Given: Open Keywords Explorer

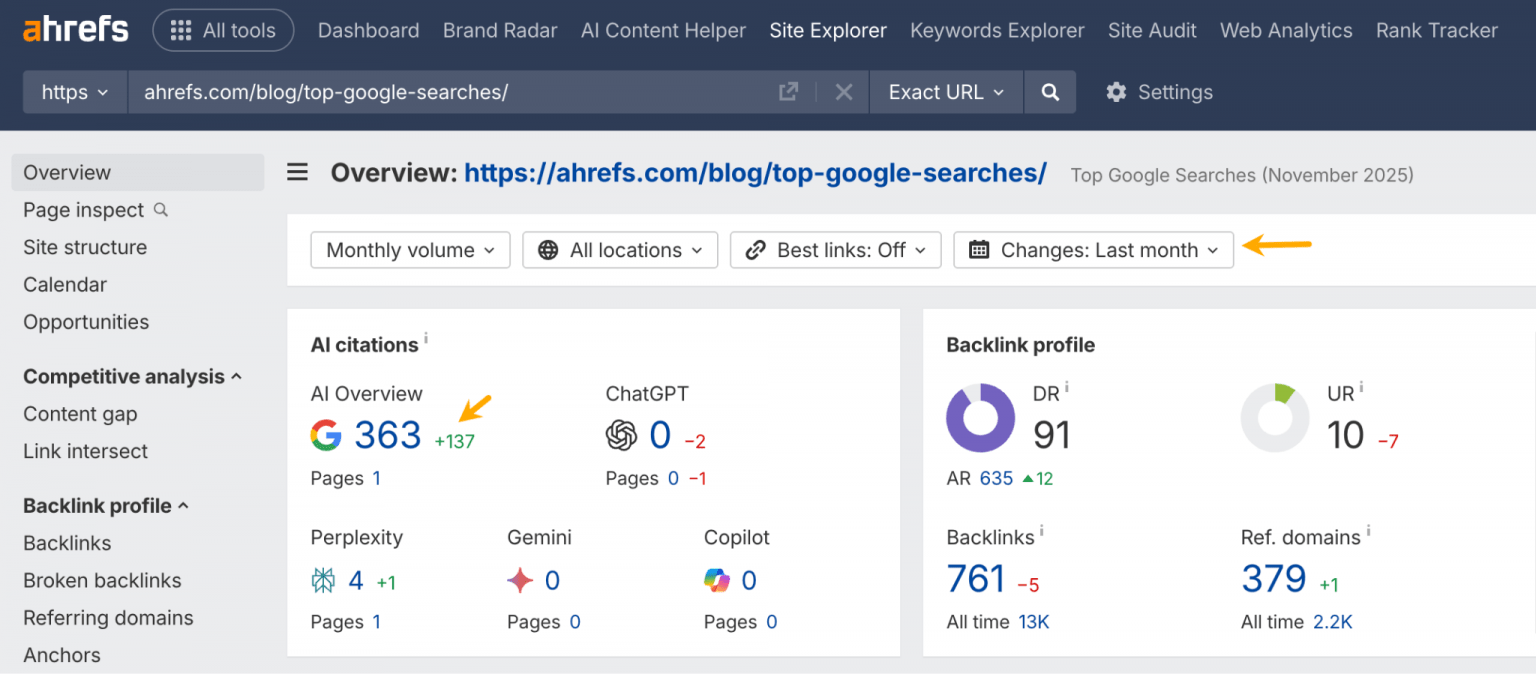Looking at the screenshot, I should coord(997,31).
